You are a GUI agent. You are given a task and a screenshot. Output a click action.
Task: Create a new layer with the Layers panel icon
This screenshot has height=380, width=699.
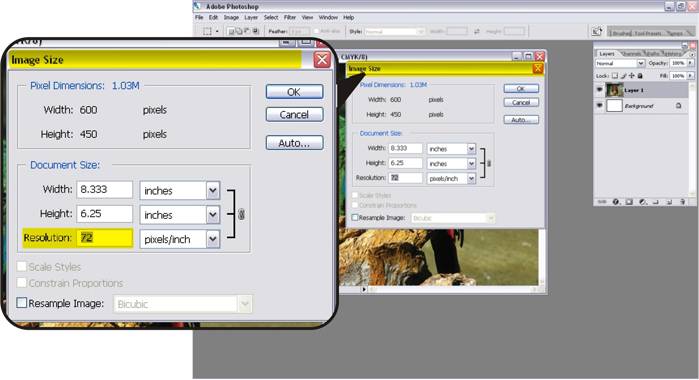coord(669,202)
